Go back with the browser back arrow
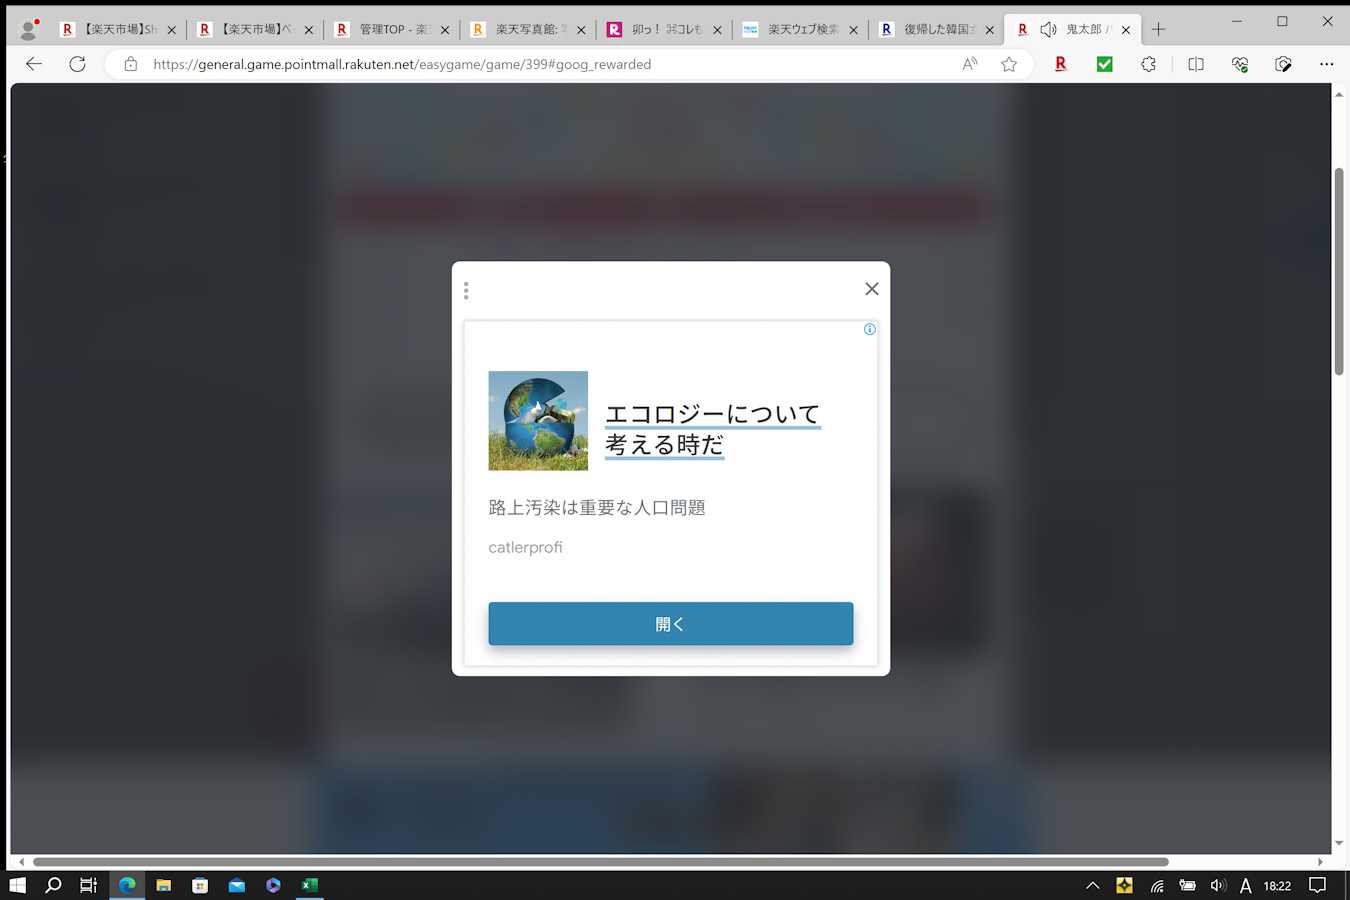The width and height of the screenshot is (1350, 900). pyautogui.click(x=34, y=64)
